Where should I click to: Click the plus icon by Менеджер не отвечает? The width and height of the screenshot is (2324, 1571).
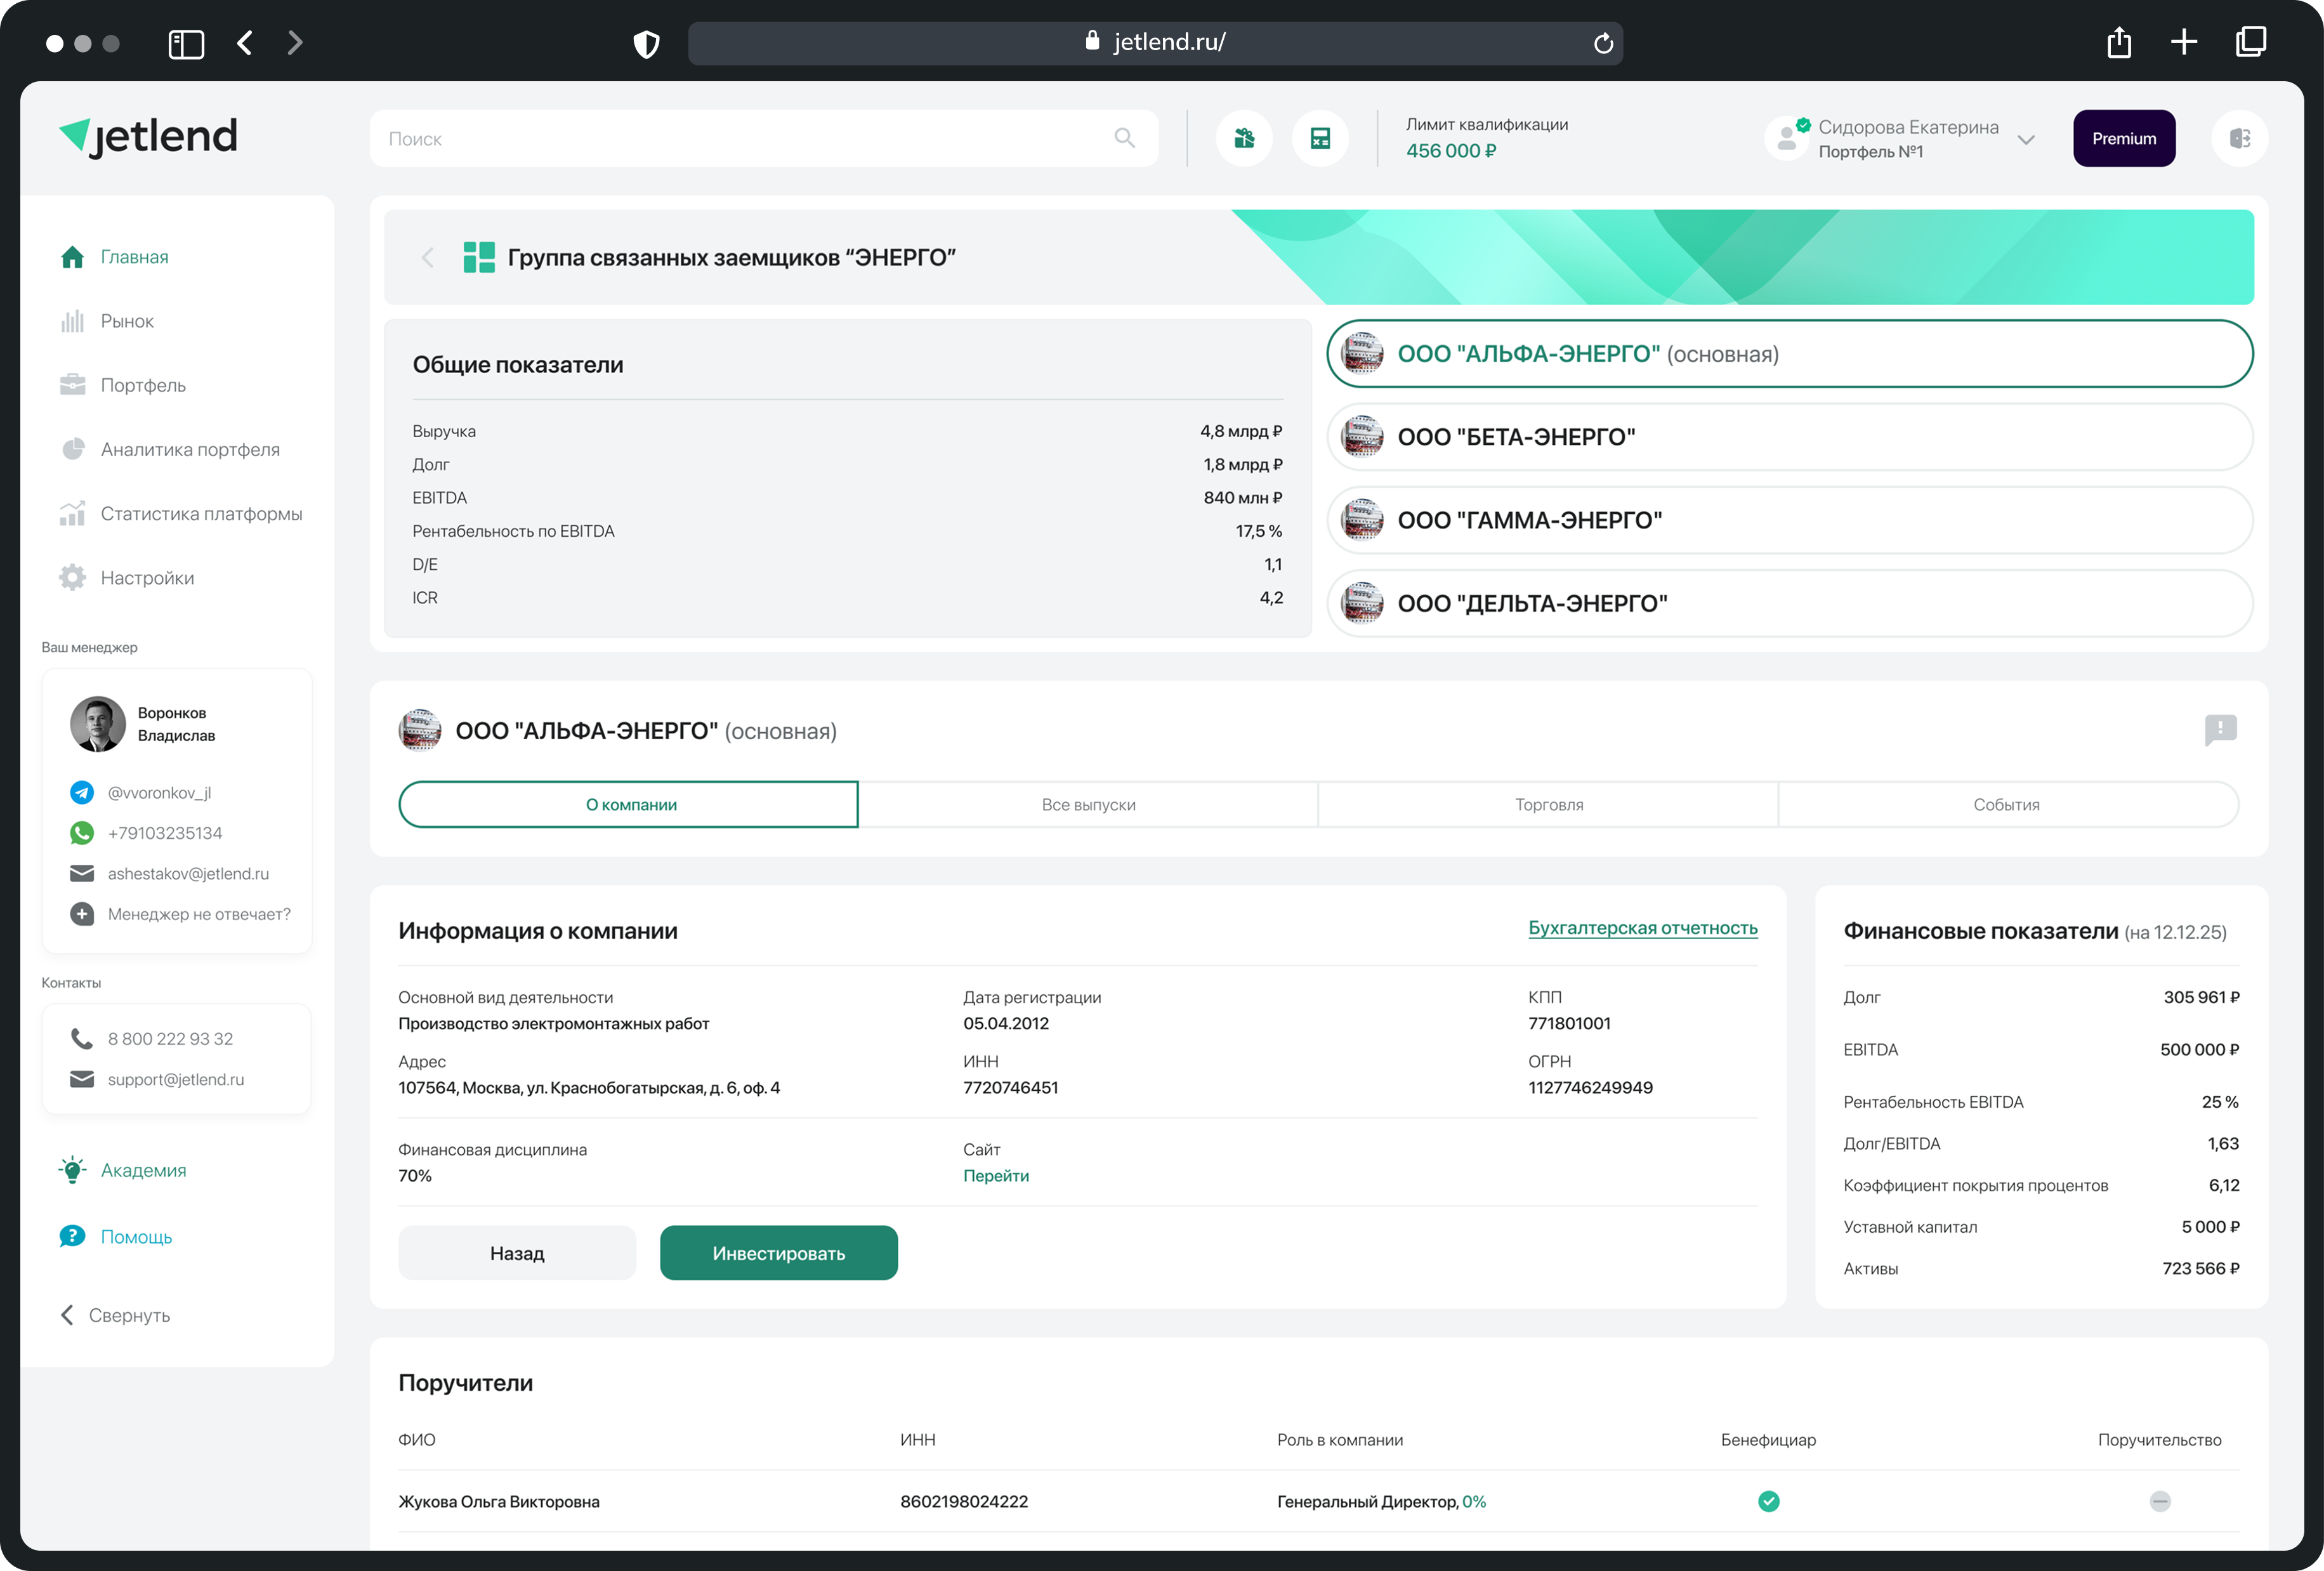[x=82, y=914]
